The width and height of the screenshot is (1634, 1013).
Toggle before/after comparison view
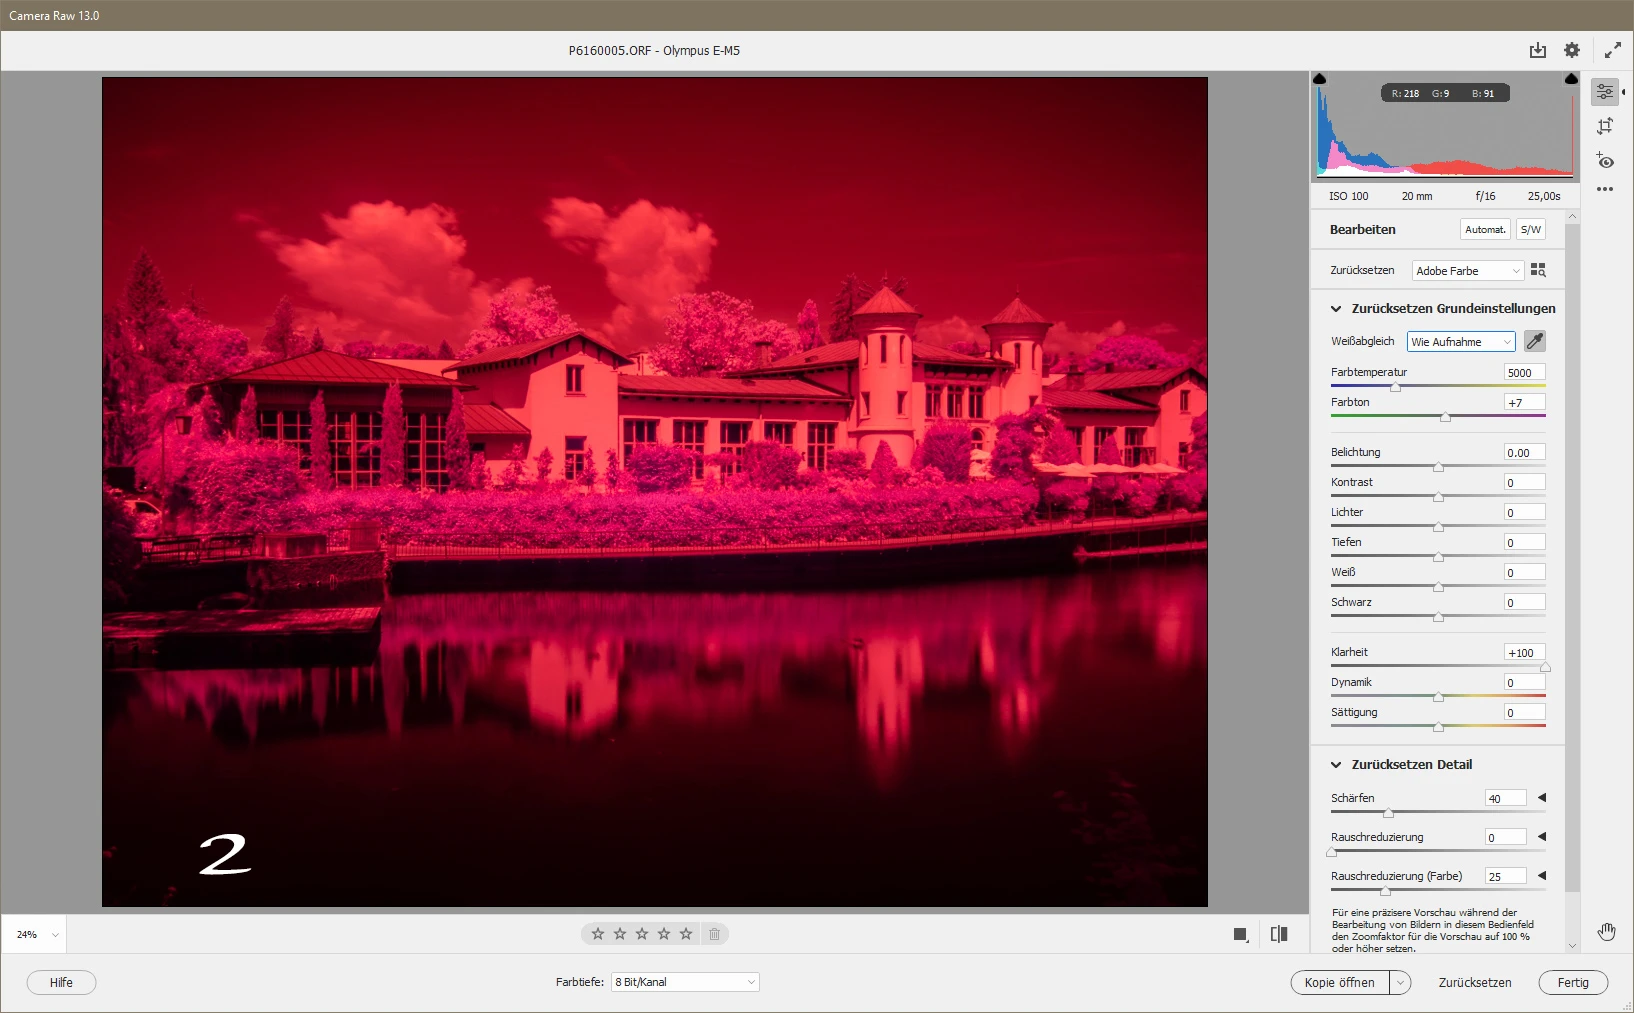(1278, 934)
